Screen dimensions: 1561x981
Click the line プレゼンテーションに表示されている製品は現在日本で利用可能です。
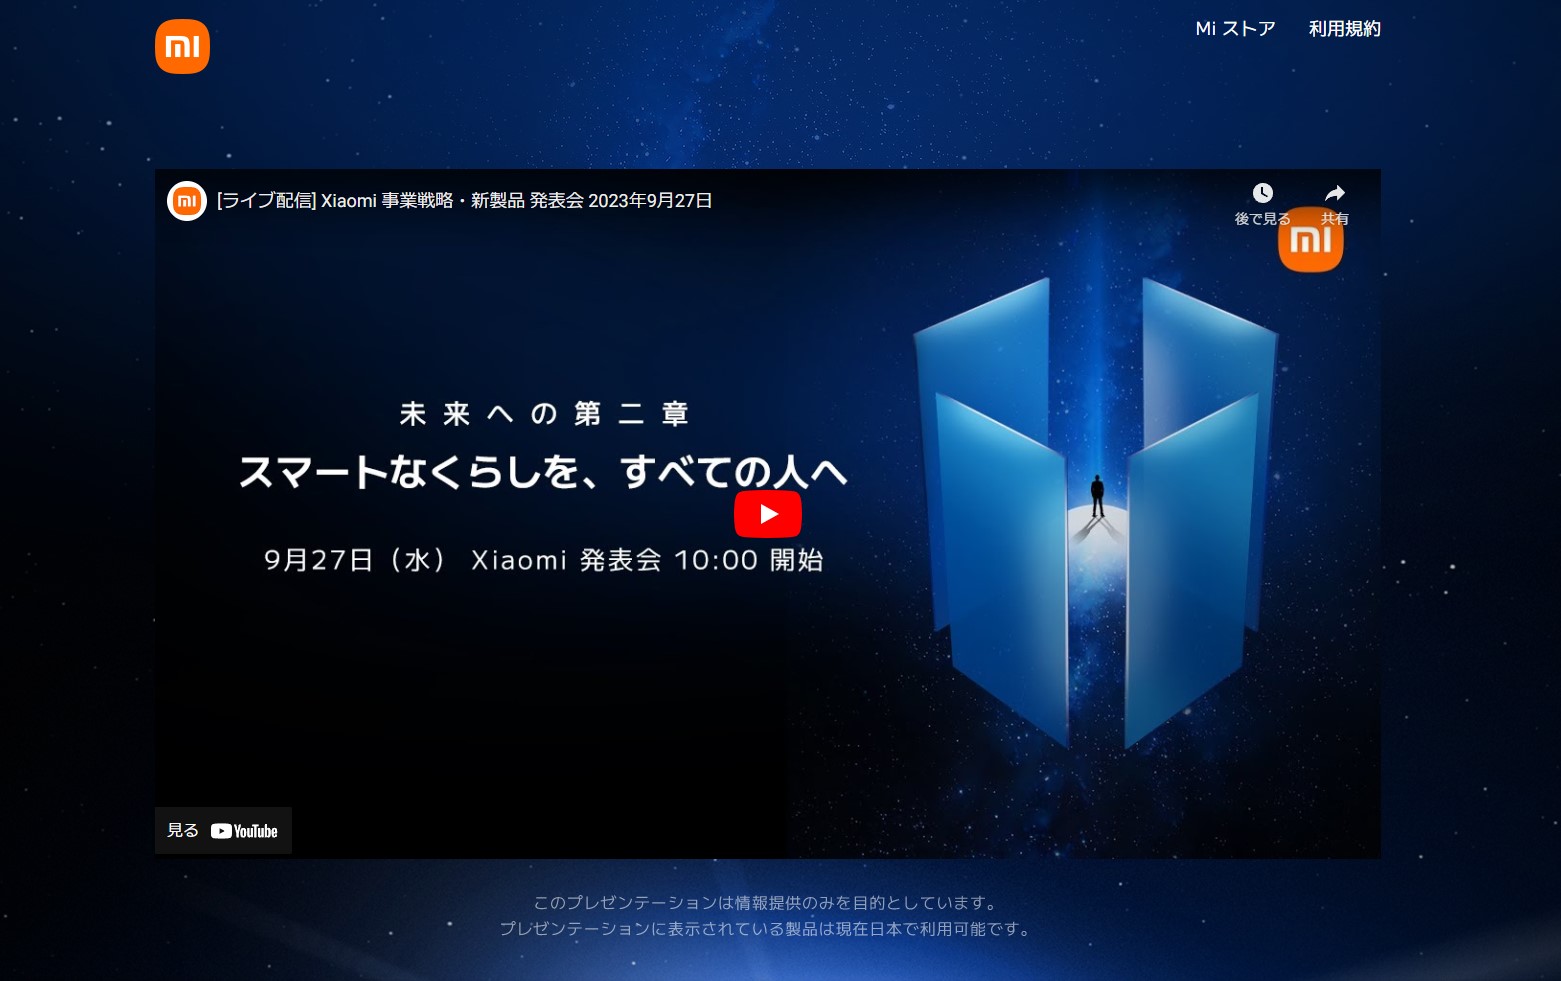tap(767, 929)
